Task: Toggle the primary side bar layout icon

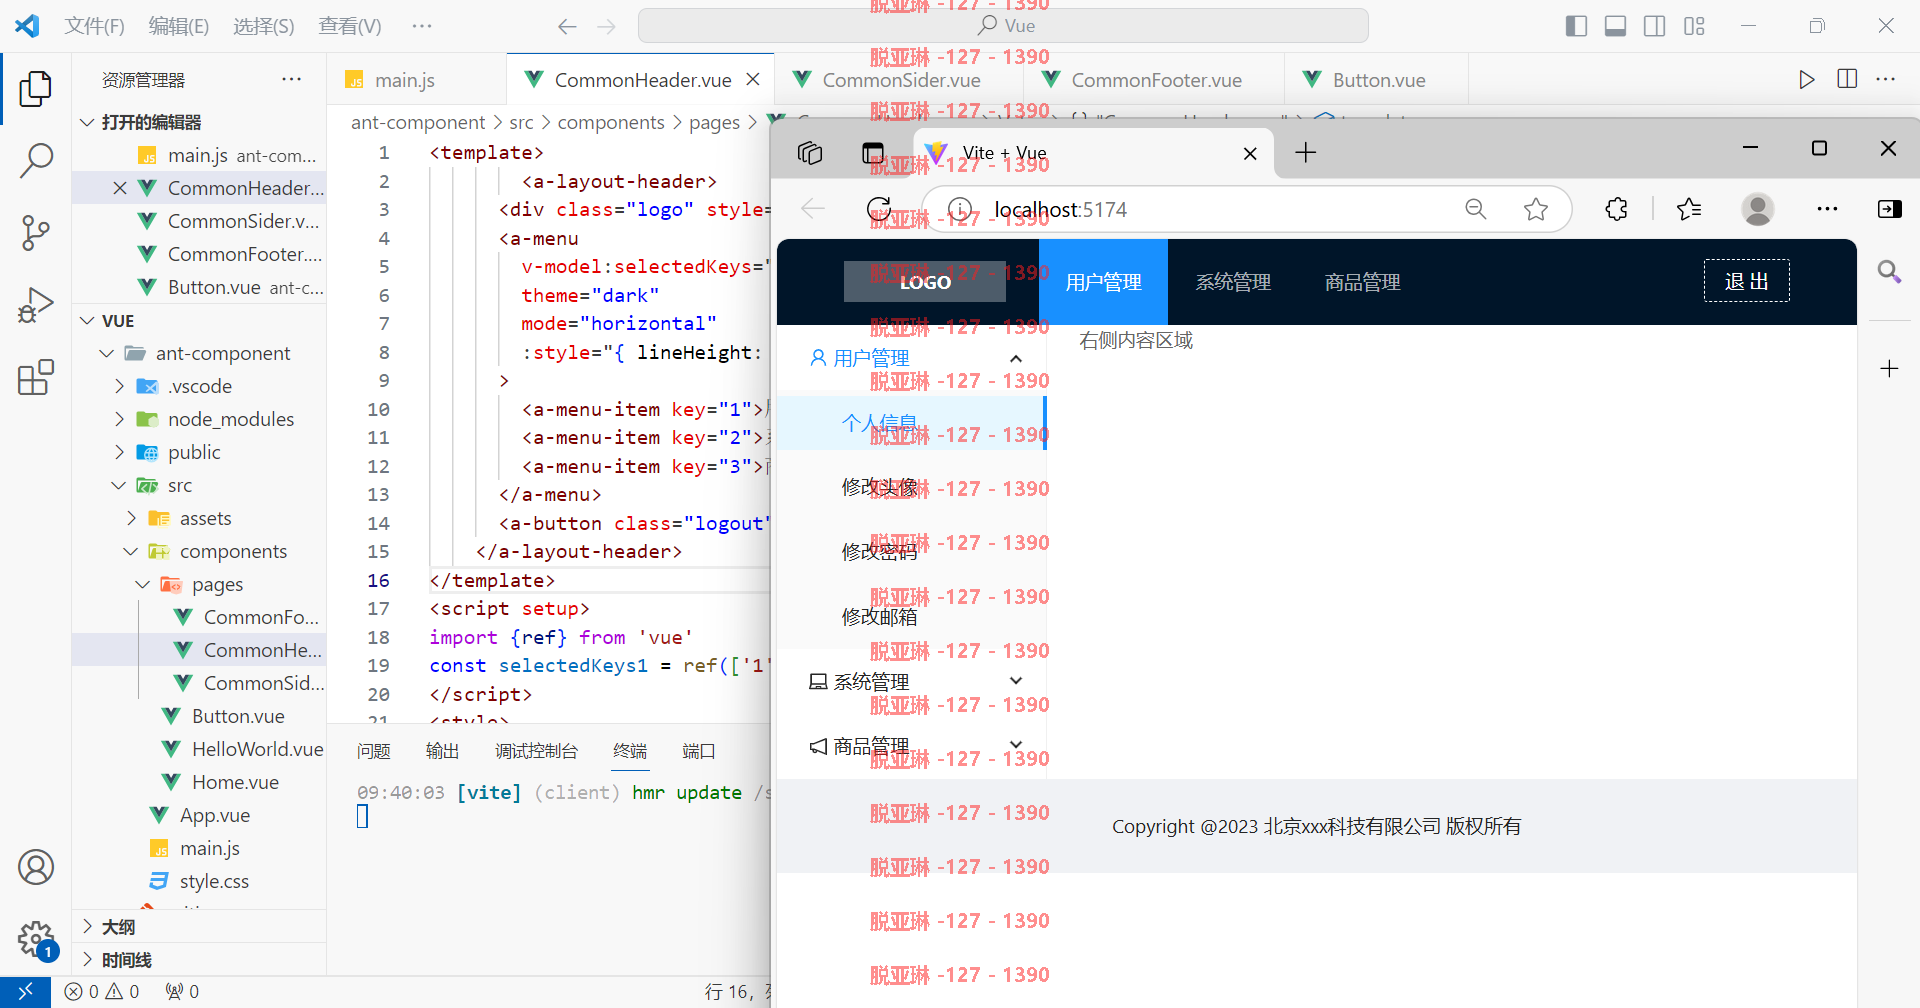Action: [x=1576, y=26]
